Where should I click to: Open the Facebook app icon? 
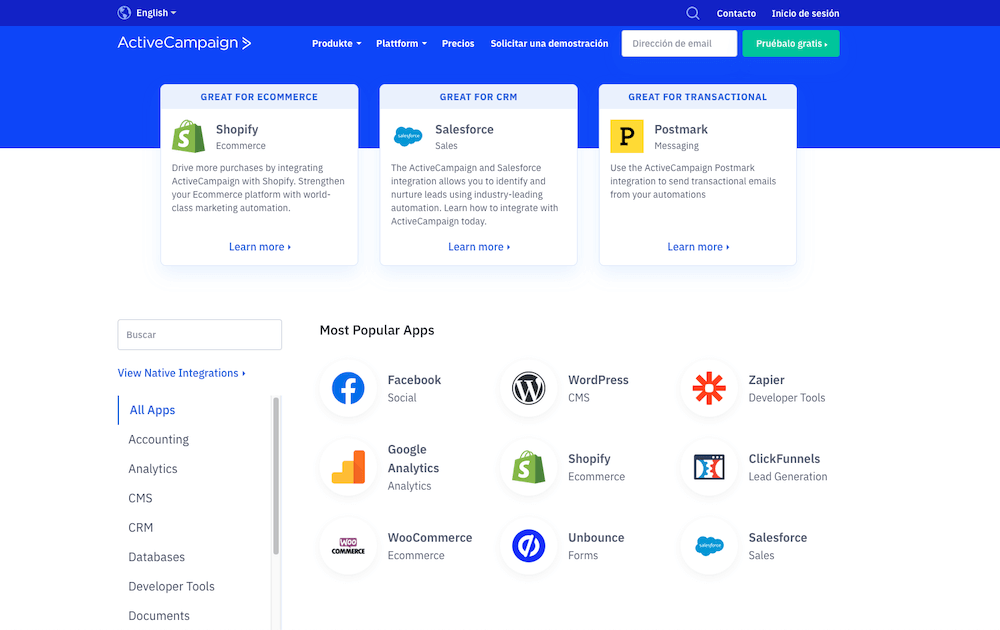(348, 388)
